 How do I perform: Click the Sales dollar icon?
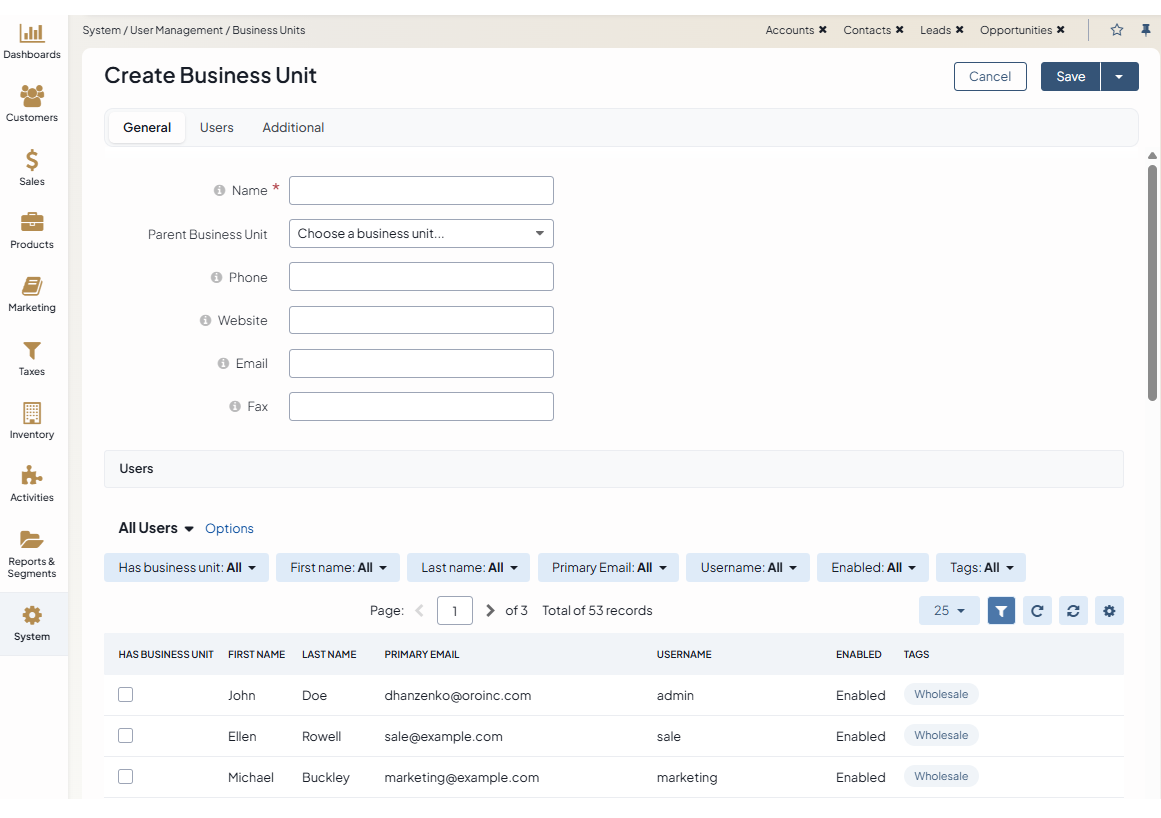[32, 161]
